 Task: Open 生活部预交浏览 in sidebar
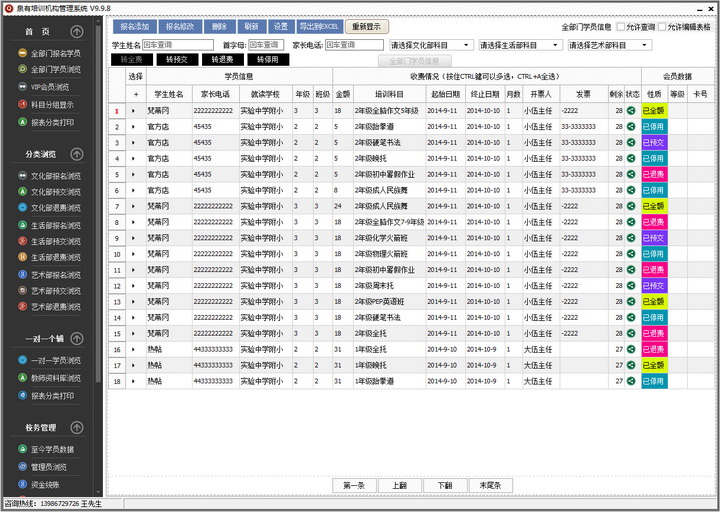click(50, 241)
